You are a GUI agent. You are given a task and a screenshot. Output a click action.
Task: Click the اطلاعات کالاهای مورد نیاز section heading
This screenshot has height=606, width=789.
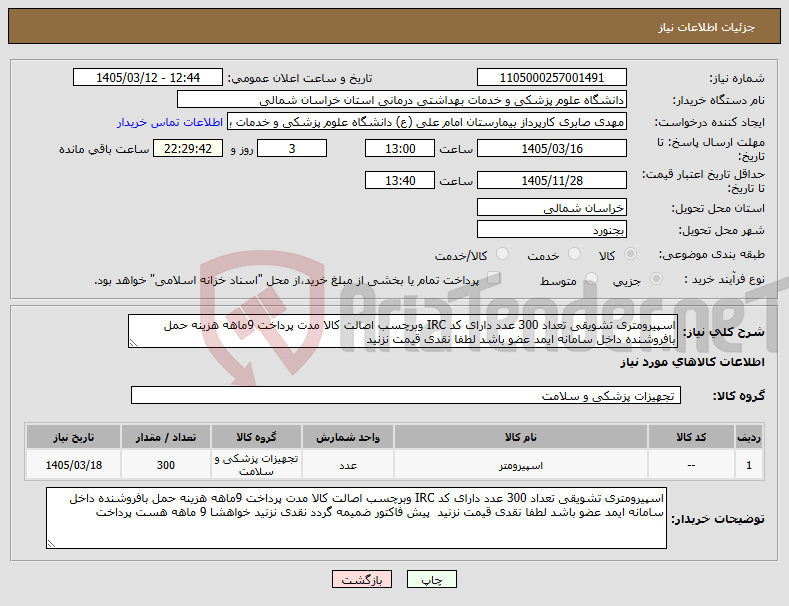tap(692, 362)
